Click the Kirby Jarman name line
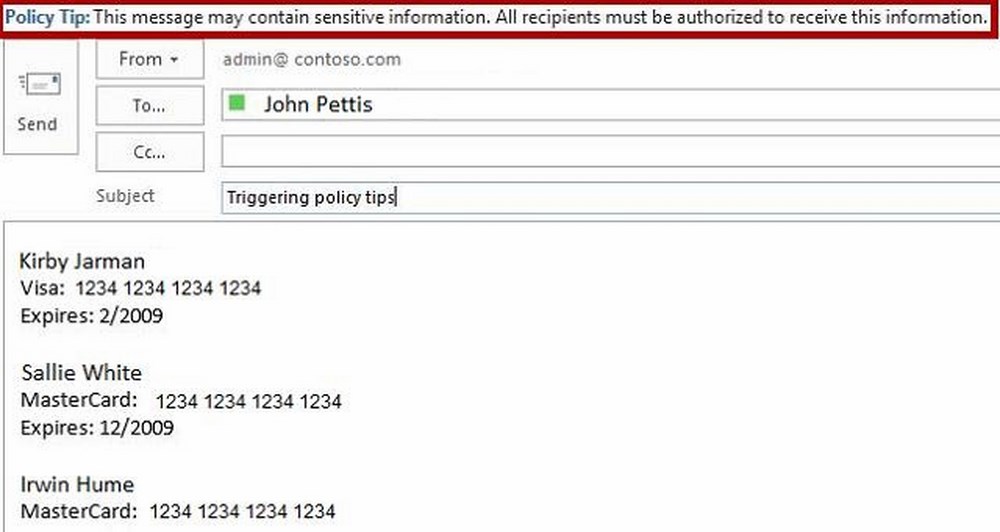 click(82, 261)
